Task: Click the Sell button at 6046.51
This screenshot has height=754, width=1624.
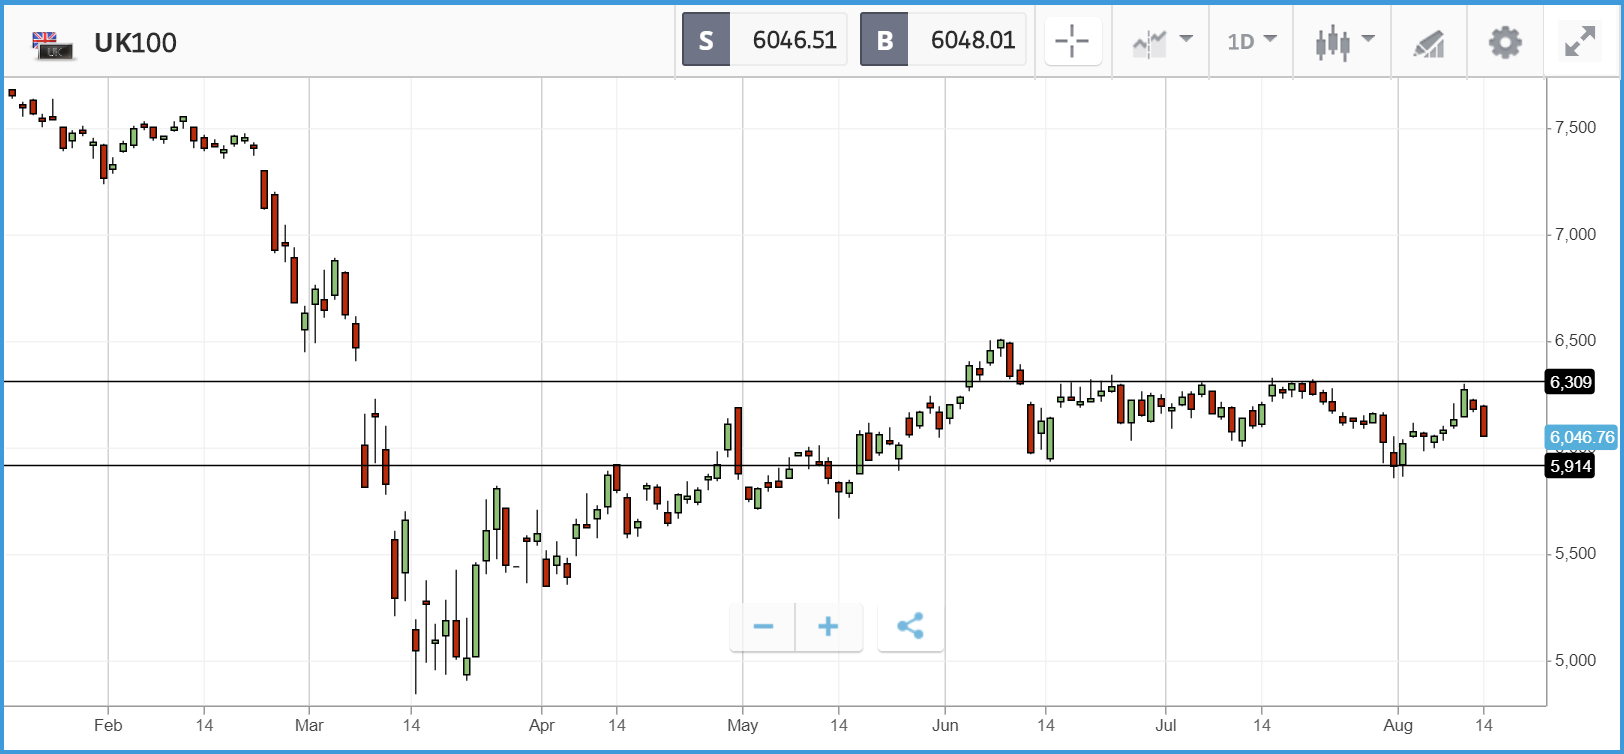Action: 764,40
